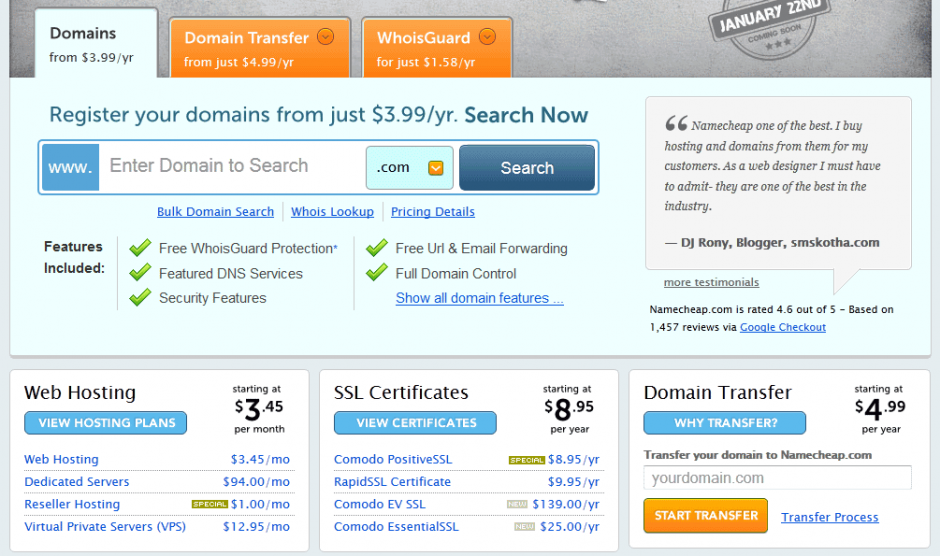
Task: Click the Search button
Action: point(527,168)
